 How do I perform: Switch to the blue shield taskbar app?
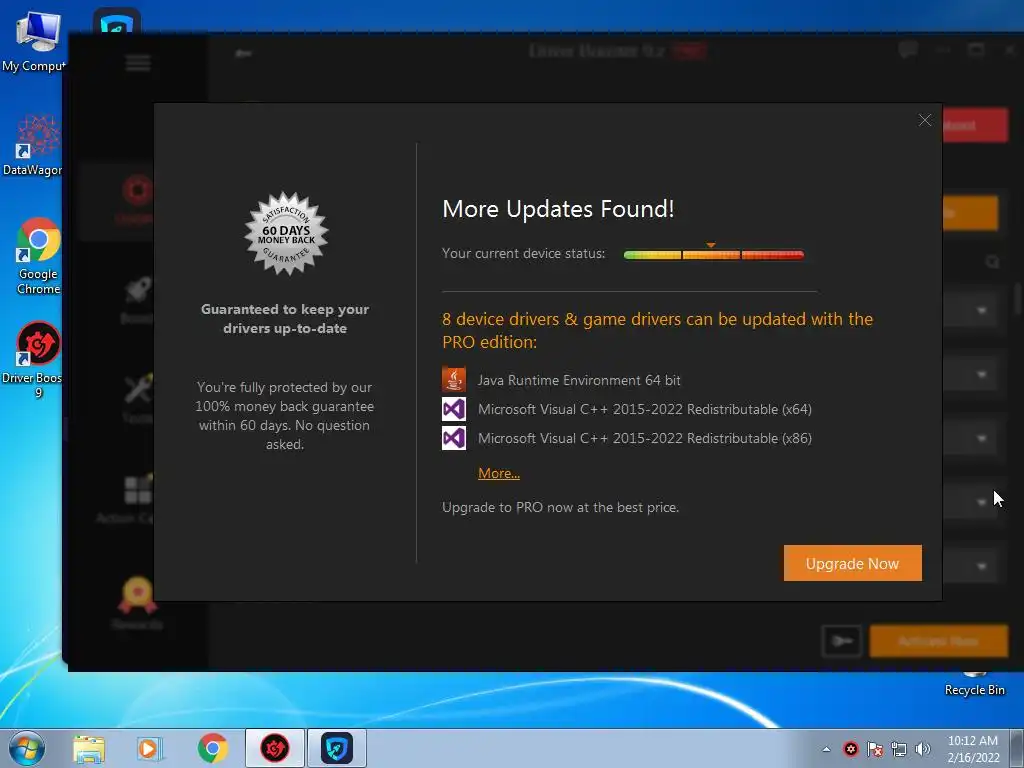pos(337,748)
